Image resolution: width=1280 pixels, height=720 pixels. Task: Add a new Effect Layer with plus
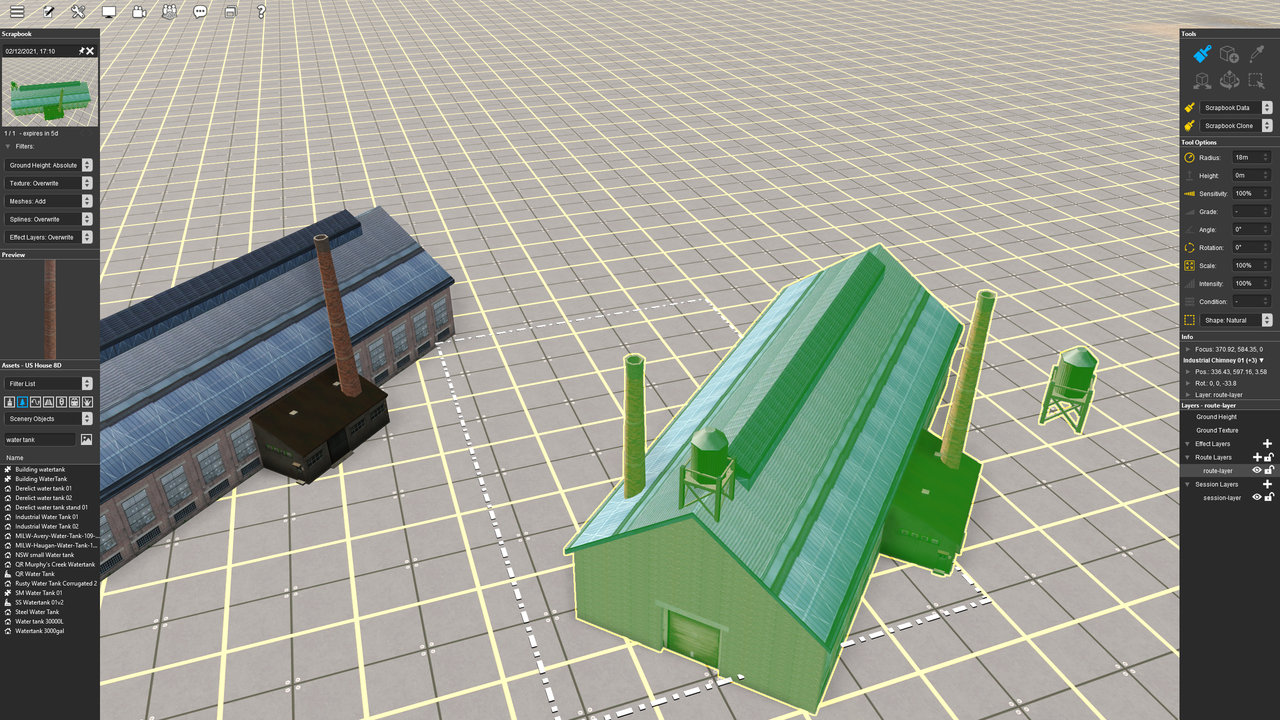click(x=1268, y=443)
